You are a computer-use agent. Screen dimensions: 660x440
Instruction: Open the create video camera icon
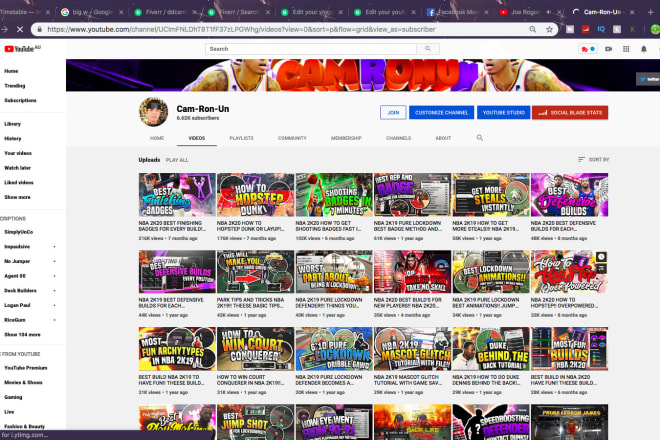click(x=608, y=49)
